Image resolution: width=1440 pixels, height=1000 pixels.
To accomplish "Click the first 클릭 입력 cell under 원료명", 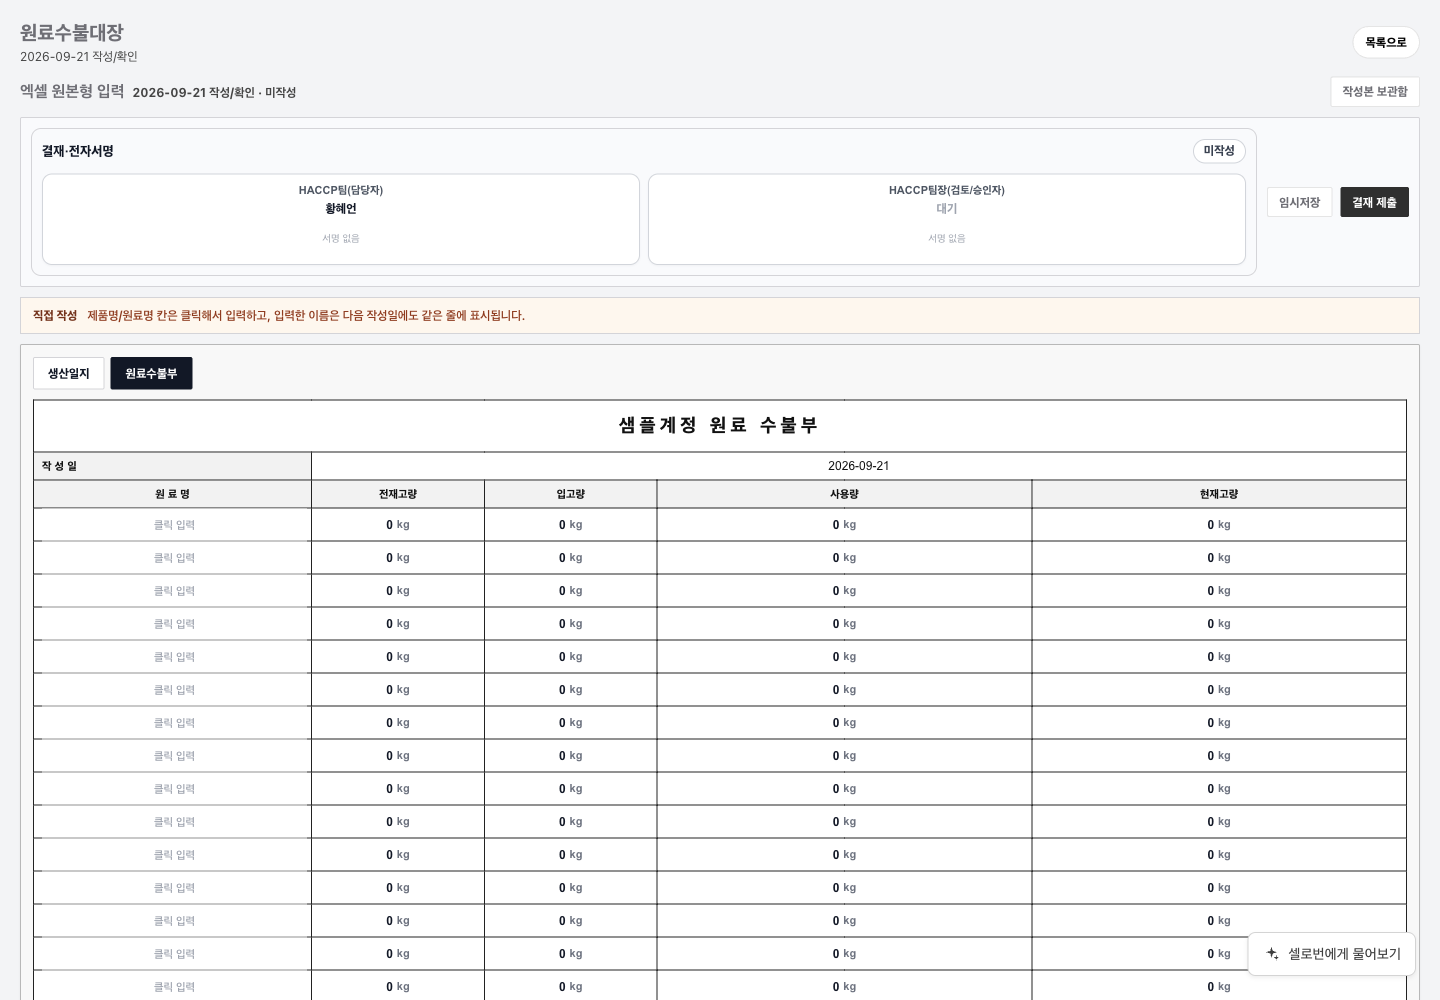I will [x=173, y=525].
